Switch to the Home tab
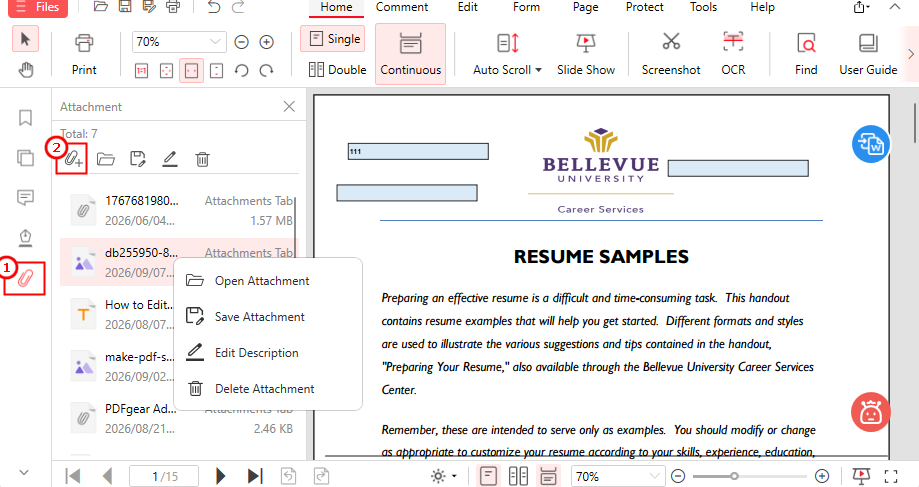The height and width of the screenshot is (487, 919). 336,8
